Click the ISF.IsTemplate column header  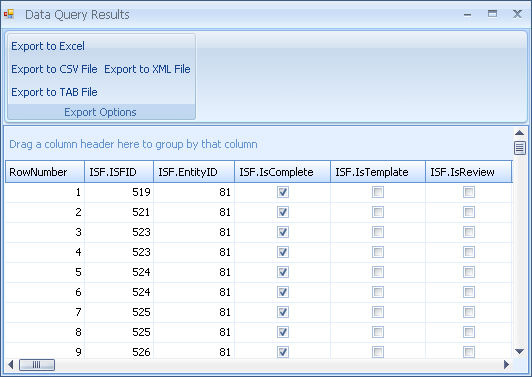click(378, 172)
